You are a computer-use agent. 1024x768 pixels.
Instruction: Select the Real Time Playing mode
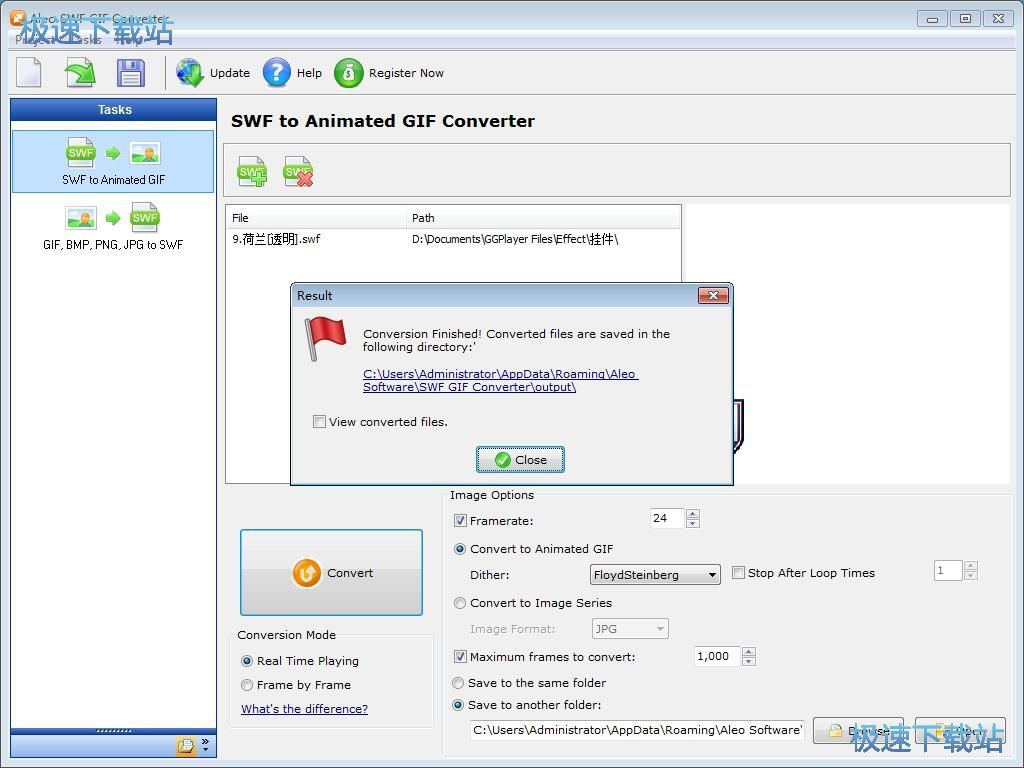(247, 661)
